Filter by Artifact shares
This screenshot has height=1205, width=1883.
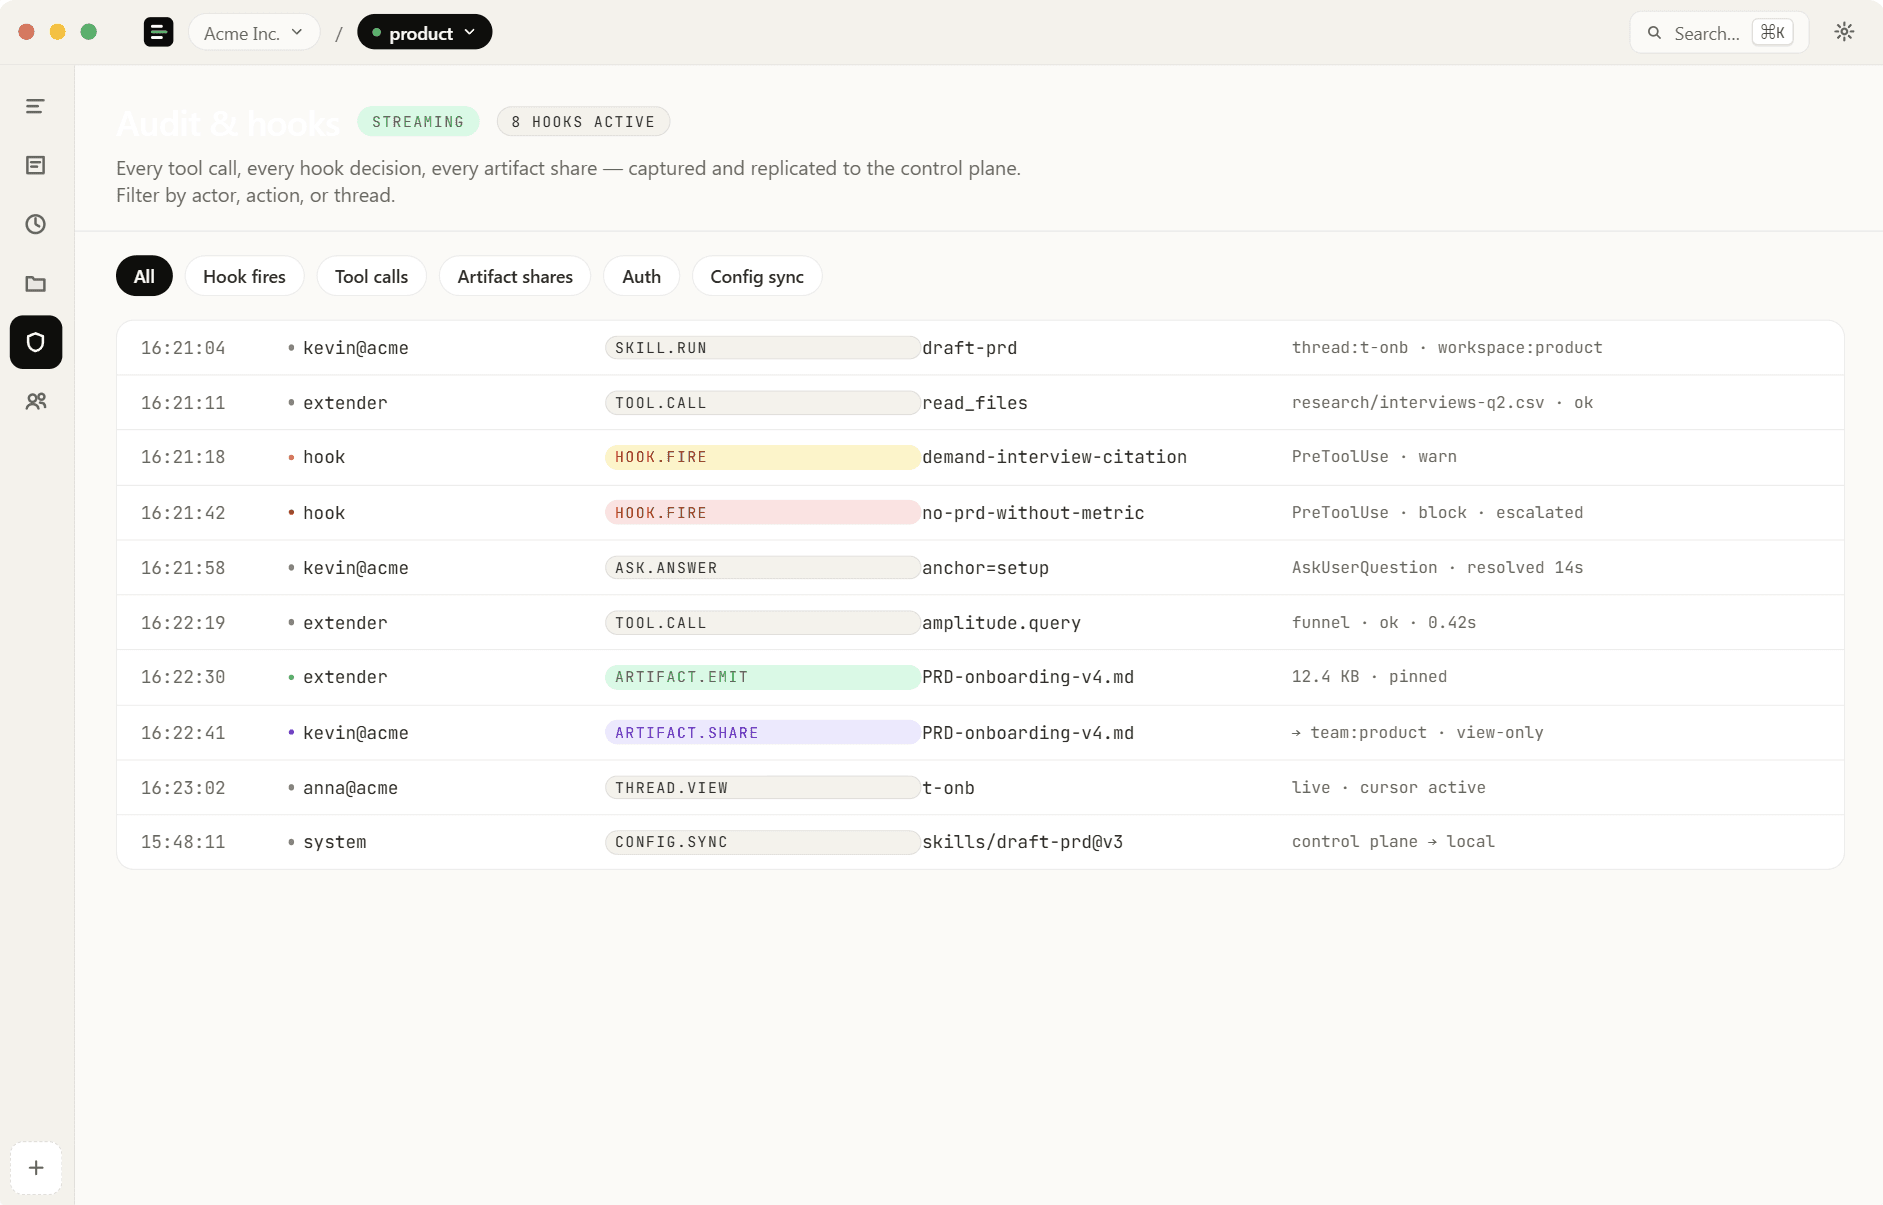(515, 276)
